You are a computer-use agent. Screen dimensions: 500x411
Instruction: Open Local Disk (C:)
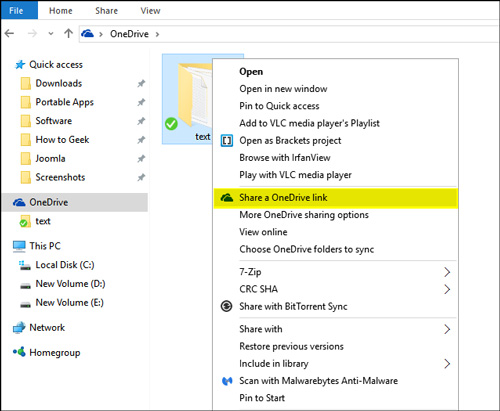(x=65, y=265)
